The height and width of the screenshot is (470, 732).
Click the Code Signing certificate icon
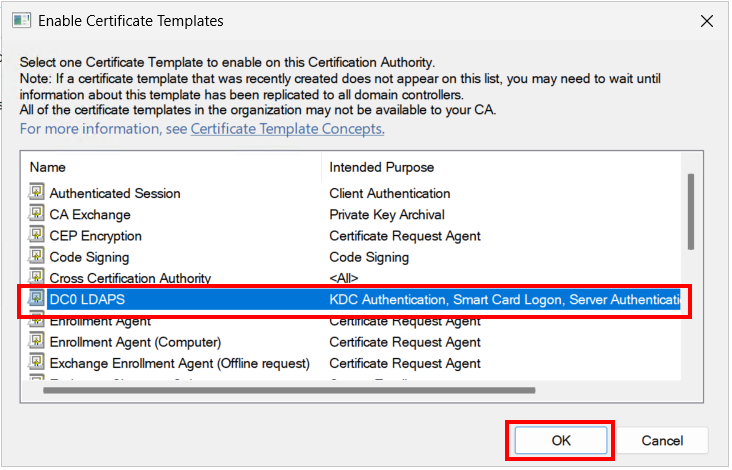click(36, 256)
